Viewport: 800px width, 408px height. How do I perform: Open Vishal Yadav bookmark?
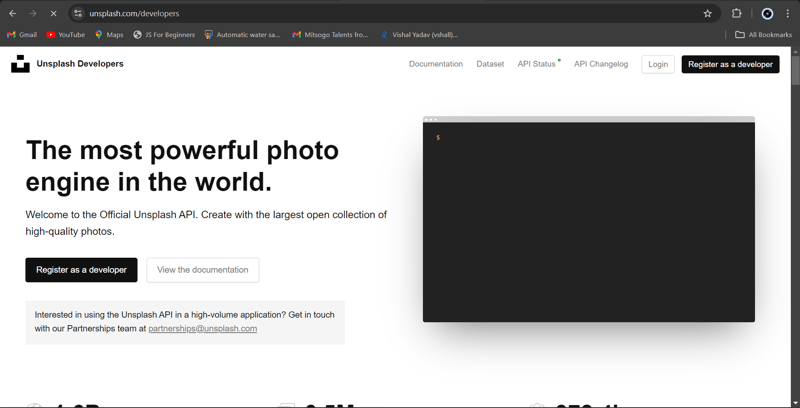pos(419,35)
